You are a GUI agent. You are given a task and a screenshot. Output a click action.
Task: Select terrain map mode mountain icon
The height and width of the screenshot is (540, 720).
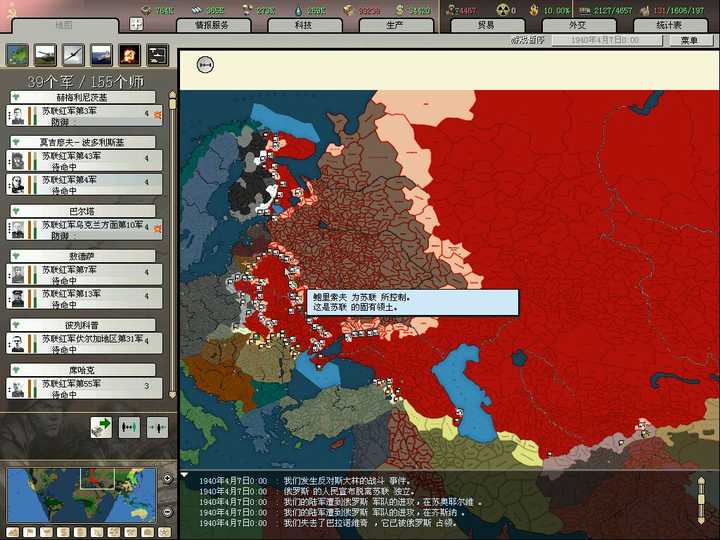pos(13,532)
